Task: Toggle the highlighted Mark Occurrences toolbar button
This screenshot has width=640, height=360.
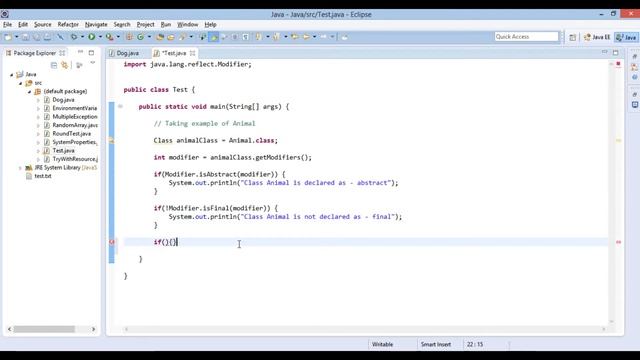Action: pyautogui.click(x=213, y=37)
